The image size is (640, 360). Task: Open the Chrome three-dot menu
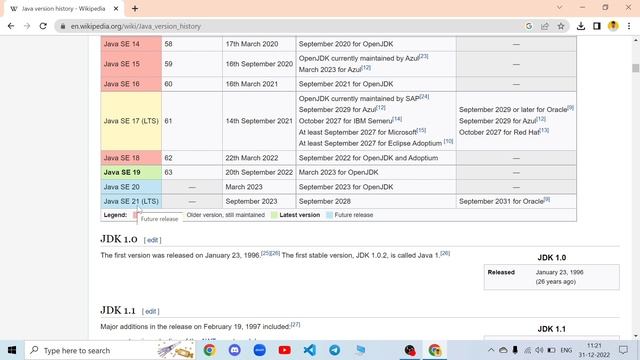click(629, 26)
